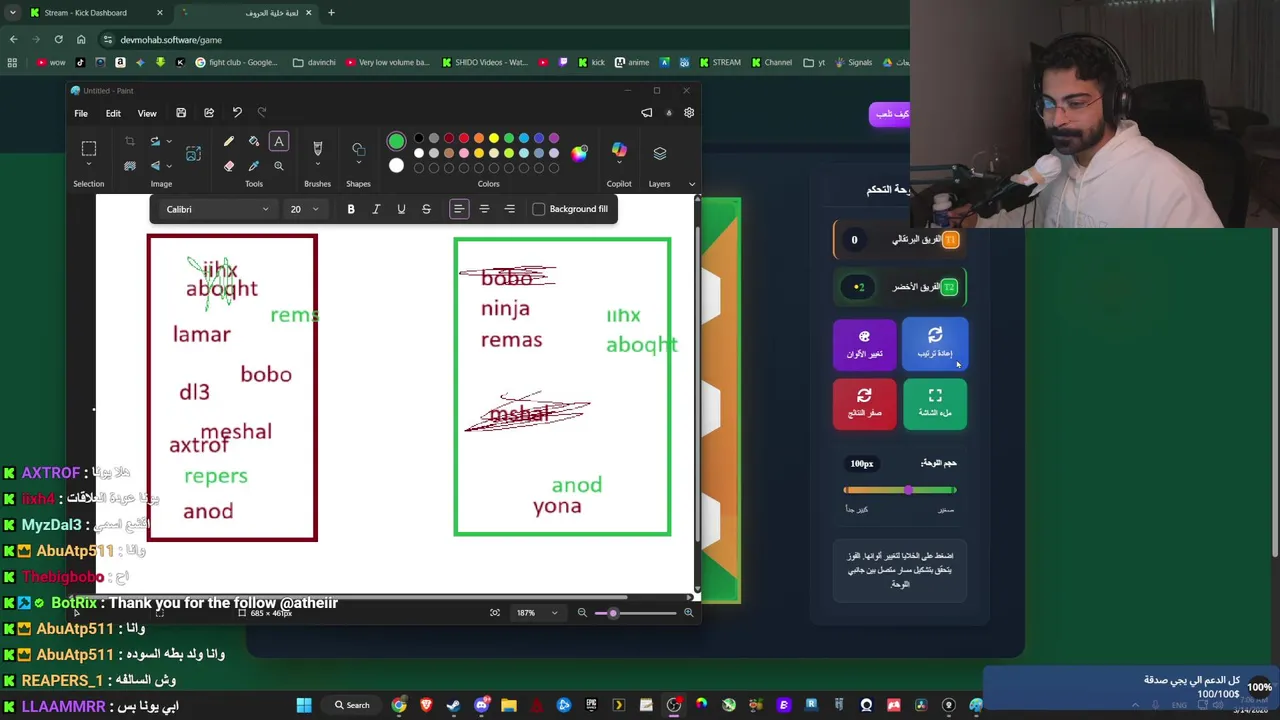Screen dimensions: 1280x720
Task: Open the fight club Google bookmark
Action: click(x=237, y=62)
